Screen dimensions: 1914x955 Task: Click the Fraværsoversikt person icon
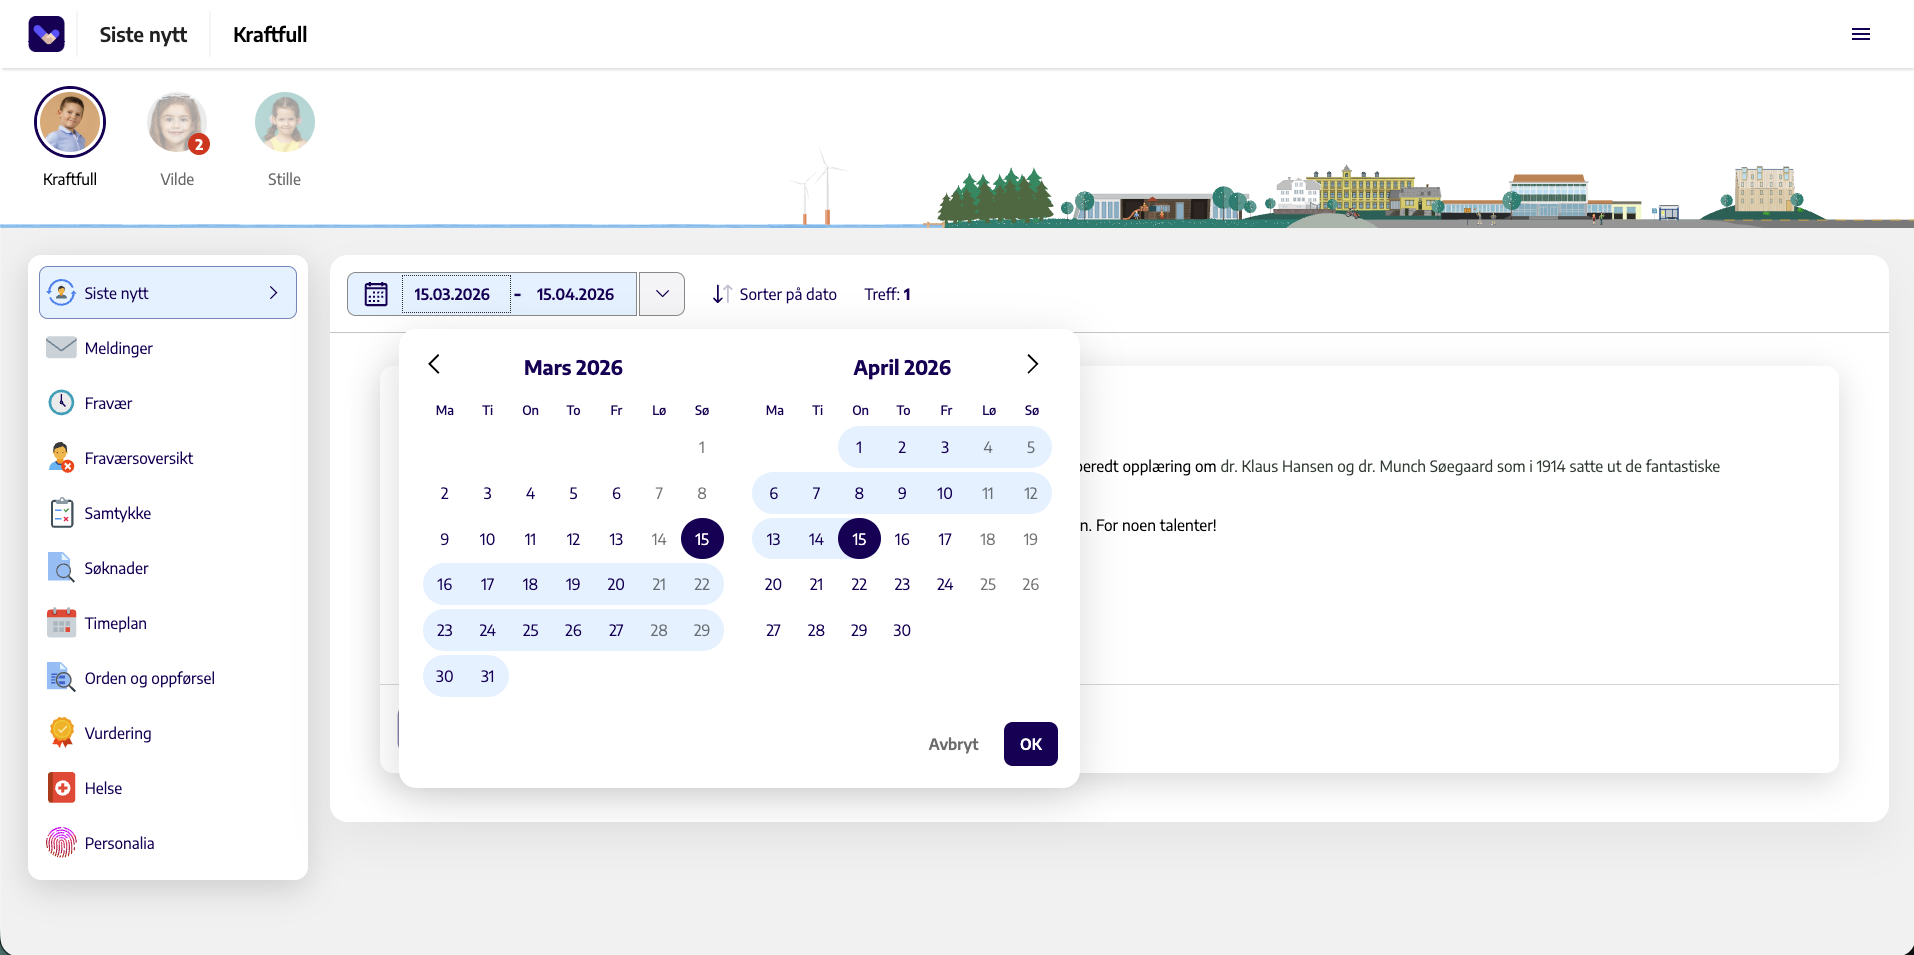click(x=61, y=458)
